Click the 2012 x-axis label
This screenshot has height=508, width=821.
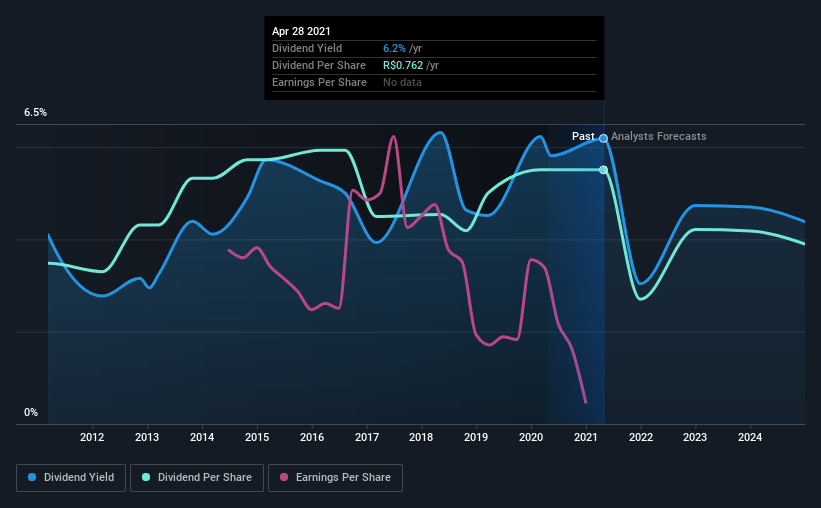pos(92,437)
